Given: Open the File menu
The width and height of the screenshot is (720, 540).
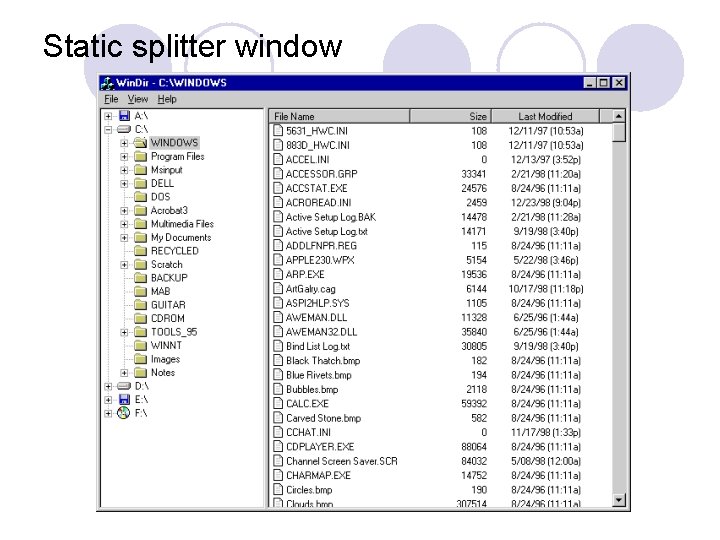Looking at the screenshot, I should 111,99.
